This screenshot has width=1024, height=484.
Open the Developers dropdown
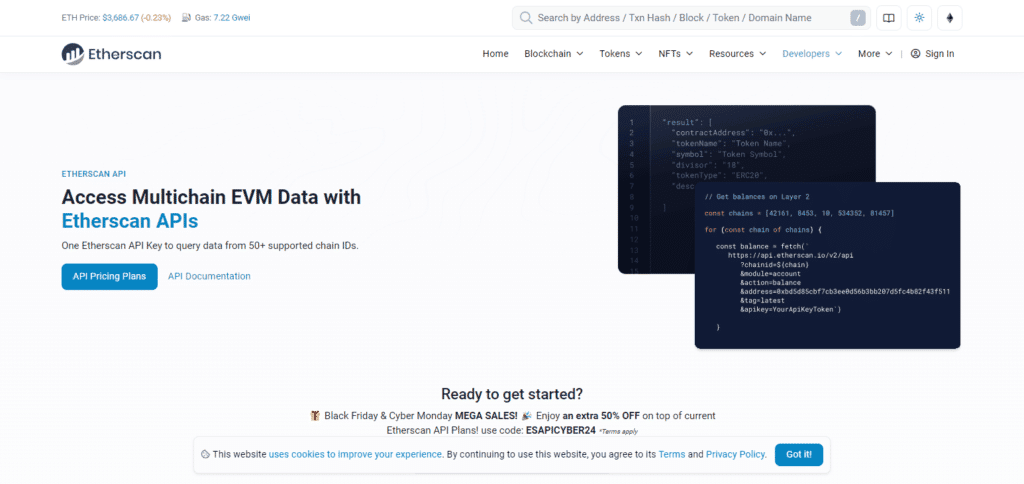point(812,54)
